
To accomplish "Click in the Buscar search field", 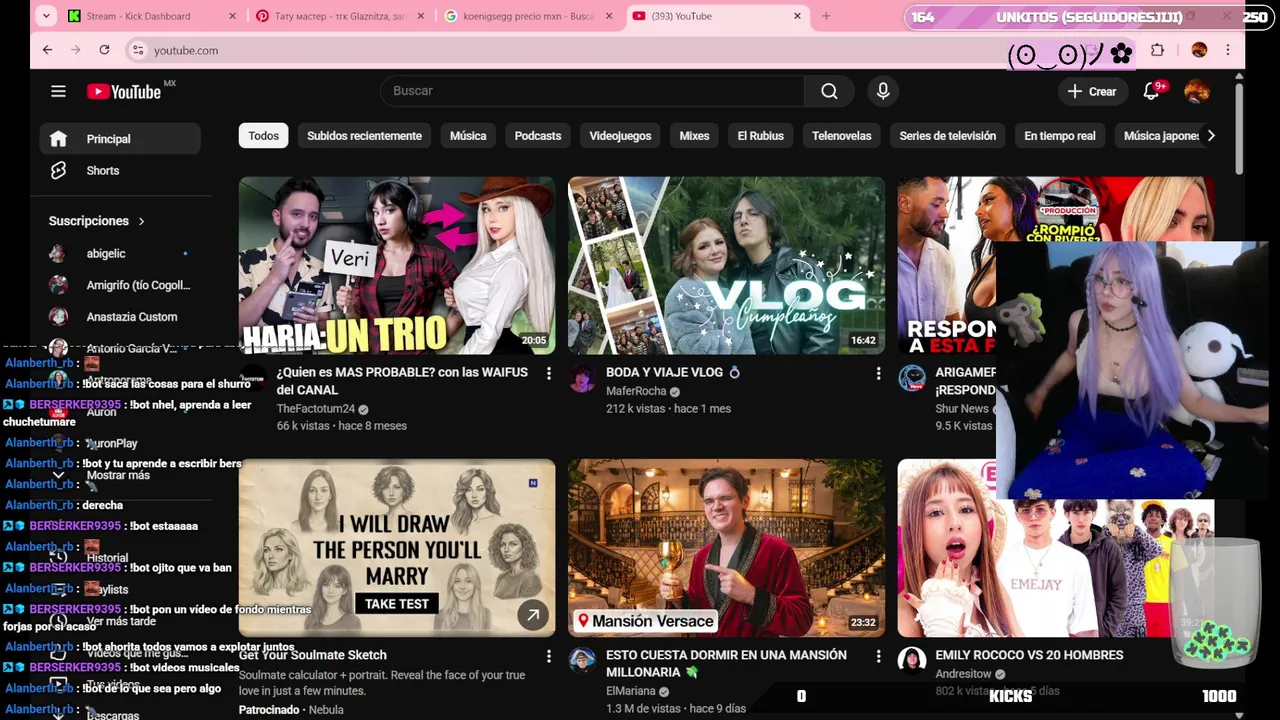I will (x=592, y=91).
